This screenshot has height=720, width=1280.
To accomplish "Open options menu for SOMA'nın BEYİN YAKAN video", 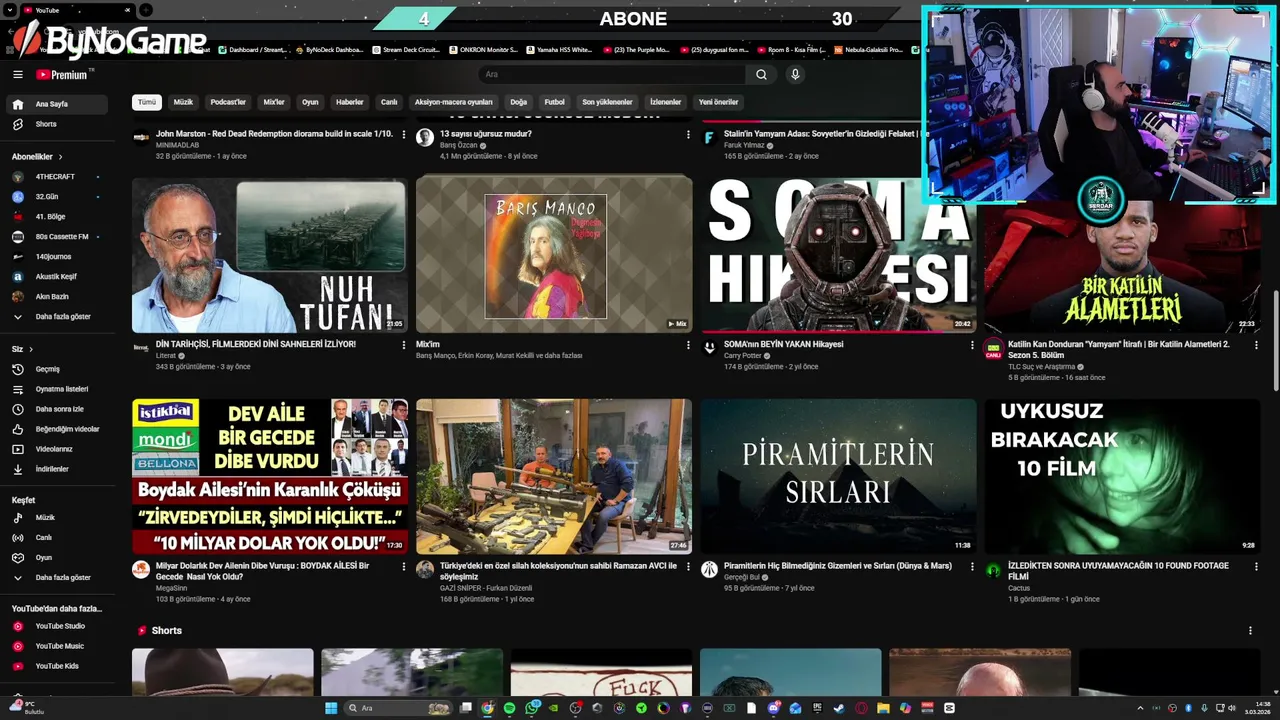I will [972, 345].
